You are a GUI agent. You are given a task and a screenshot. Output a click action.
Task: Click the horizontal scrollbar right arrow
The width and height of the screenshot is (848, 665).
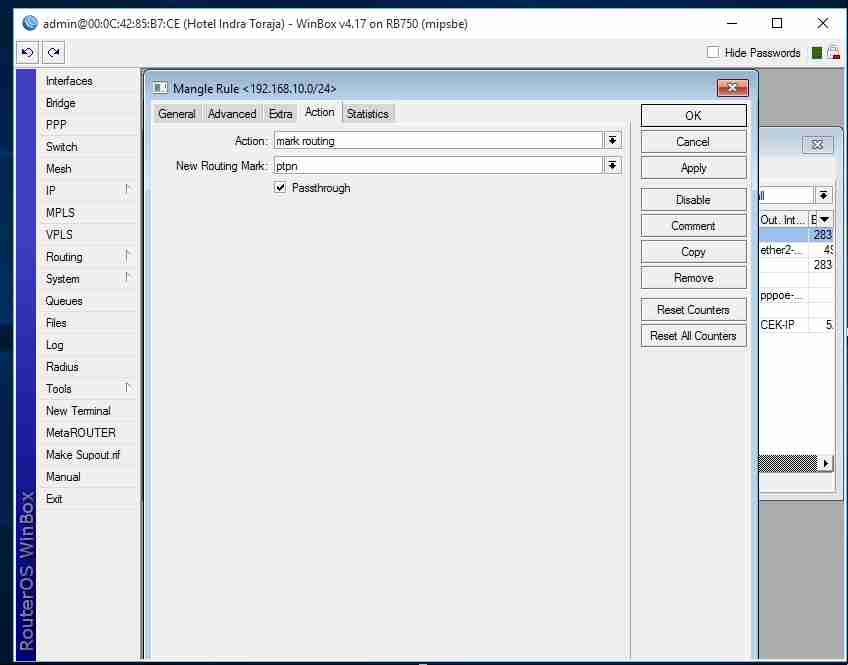coord(825,463)
